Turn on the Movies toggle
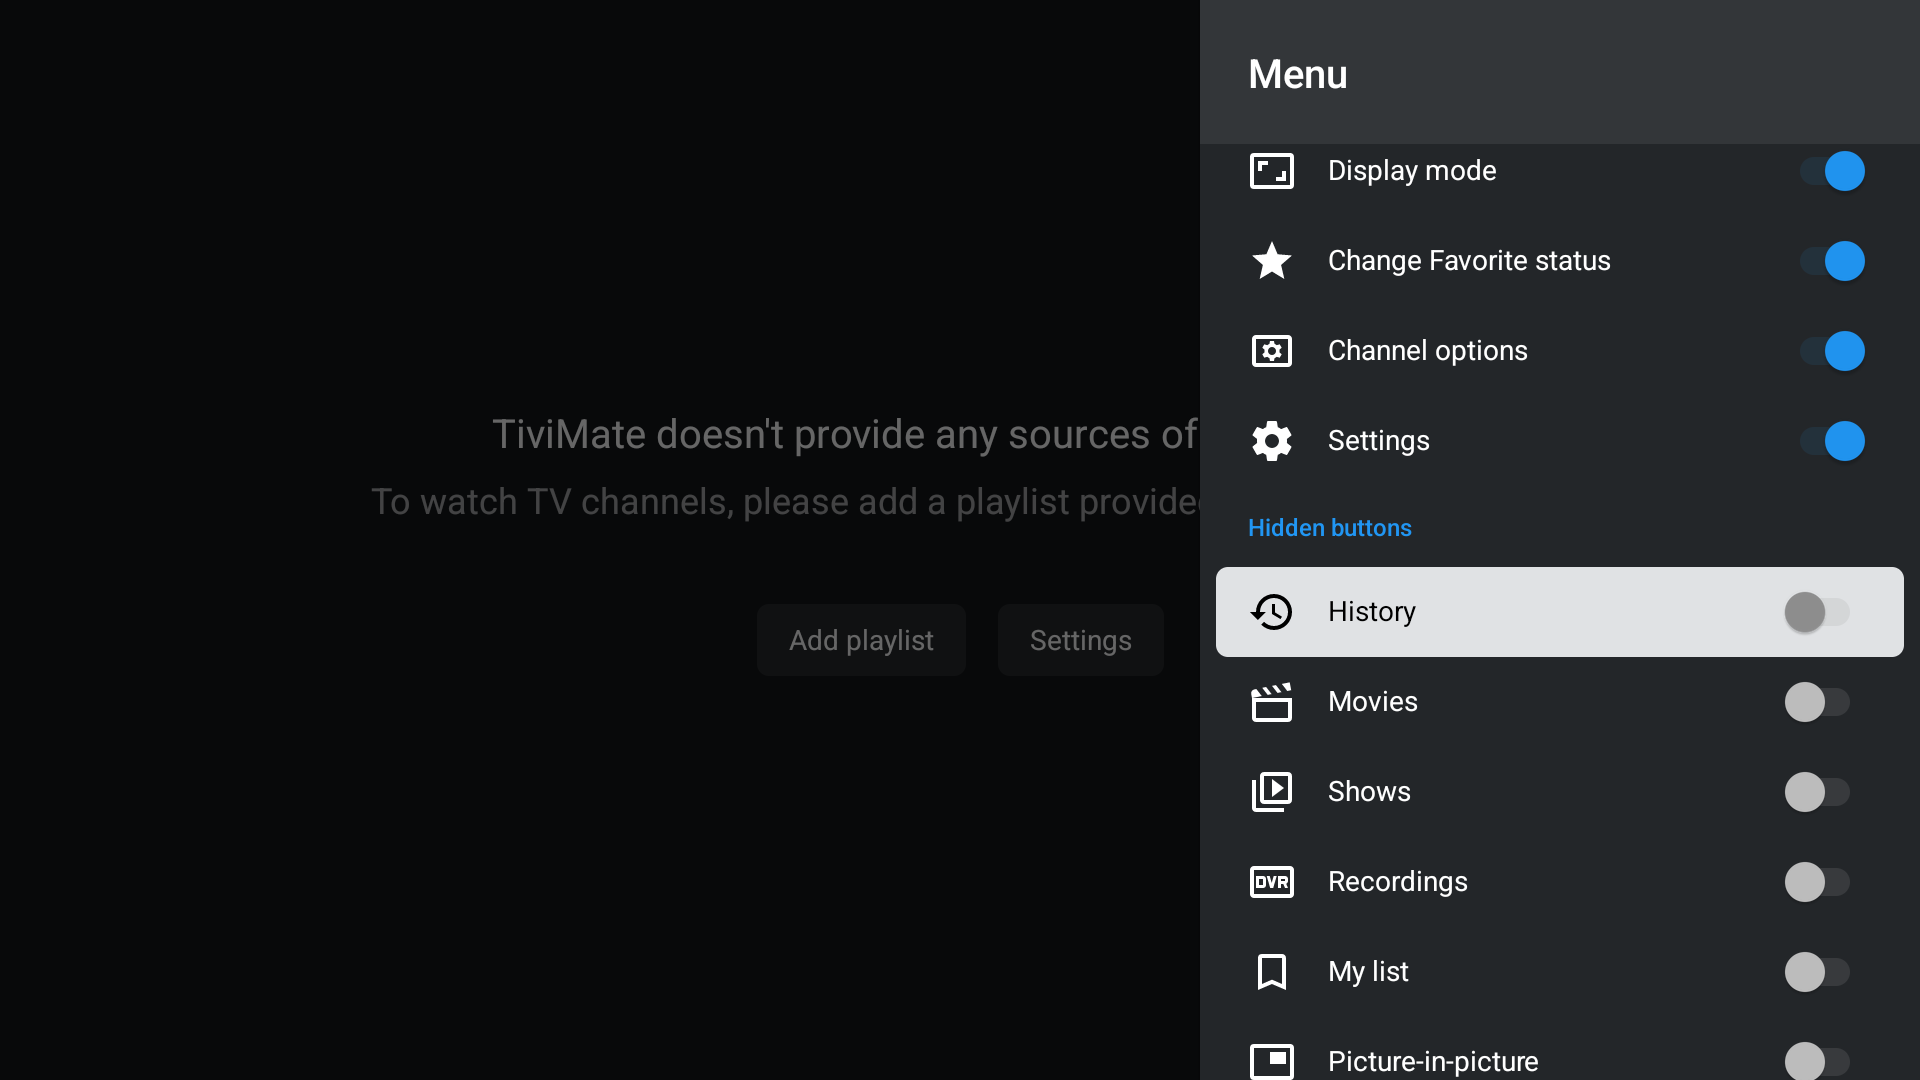This screenshot has width=1920, height=1080. coord(1817,702)
